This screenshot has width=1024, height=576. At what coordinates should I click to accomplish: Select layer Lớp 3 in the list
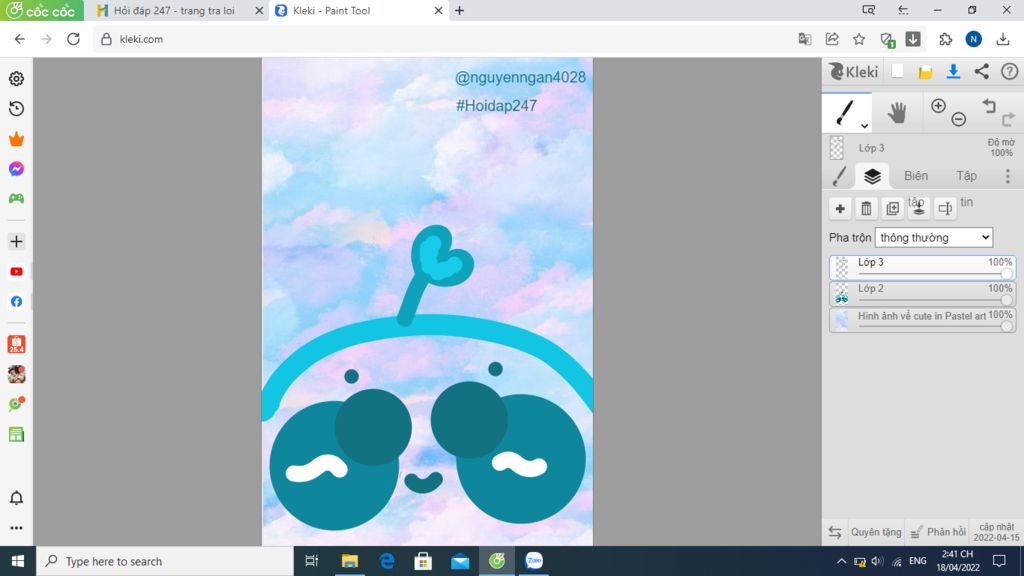click(922, 268)
